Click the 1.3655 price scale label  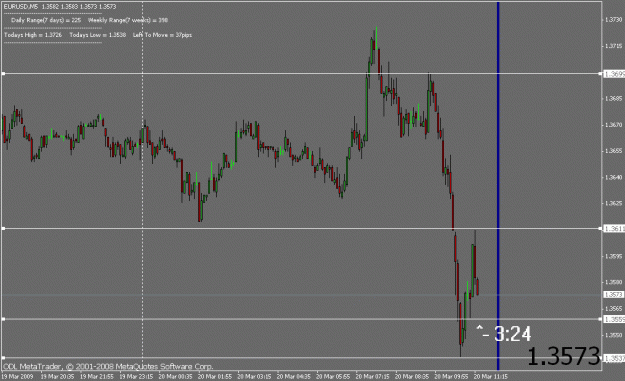coord(613,151)
